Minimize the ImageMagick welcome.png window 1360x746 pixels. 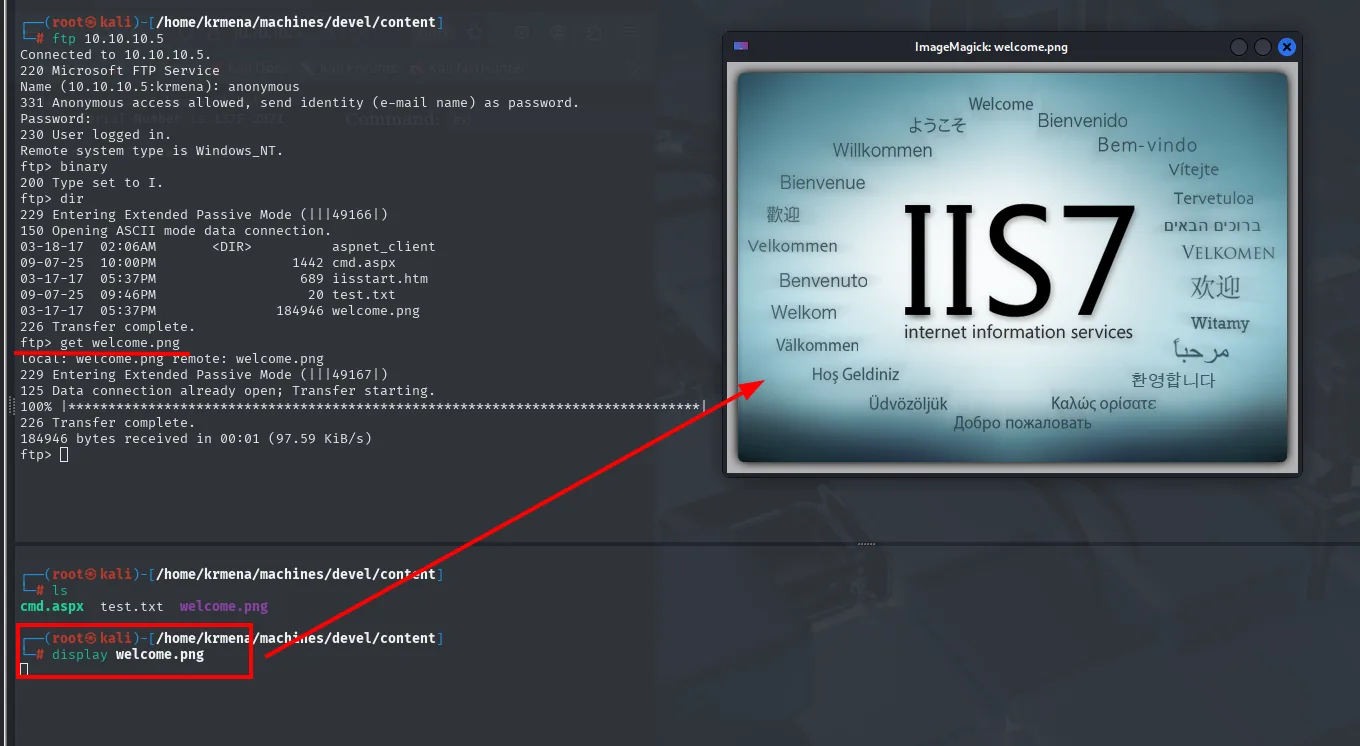coord(1239,47)
